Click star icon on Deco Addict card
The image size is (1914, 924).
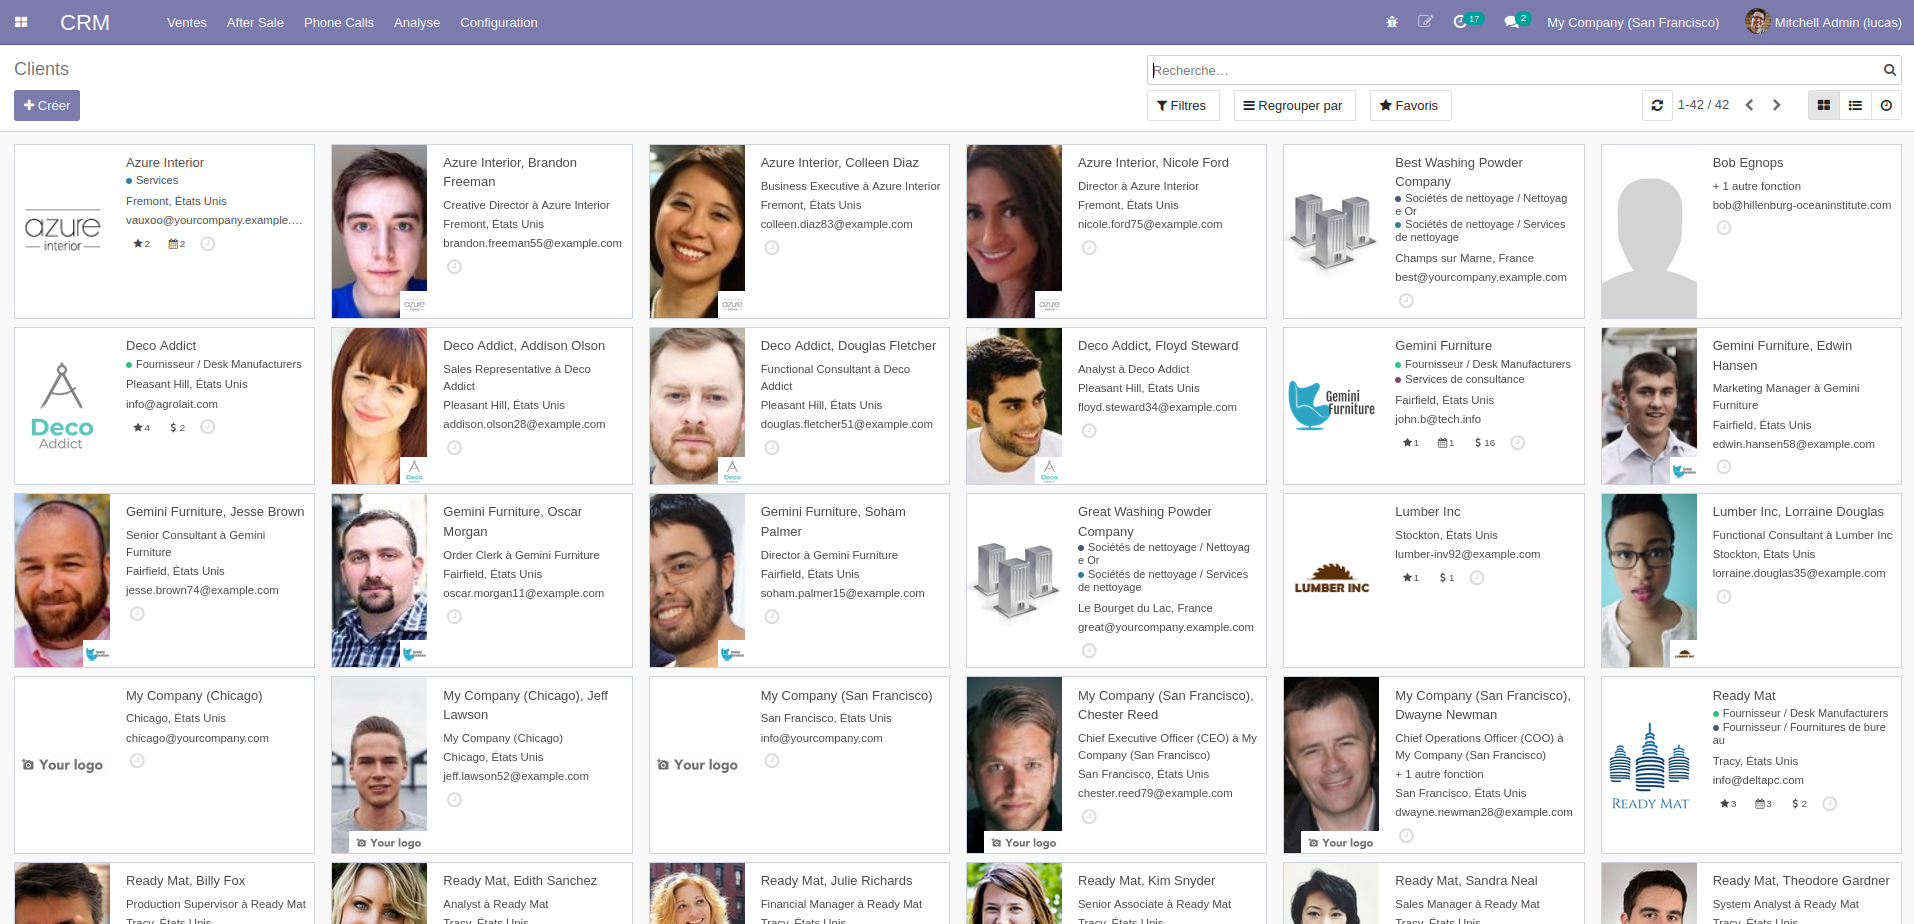141,428
